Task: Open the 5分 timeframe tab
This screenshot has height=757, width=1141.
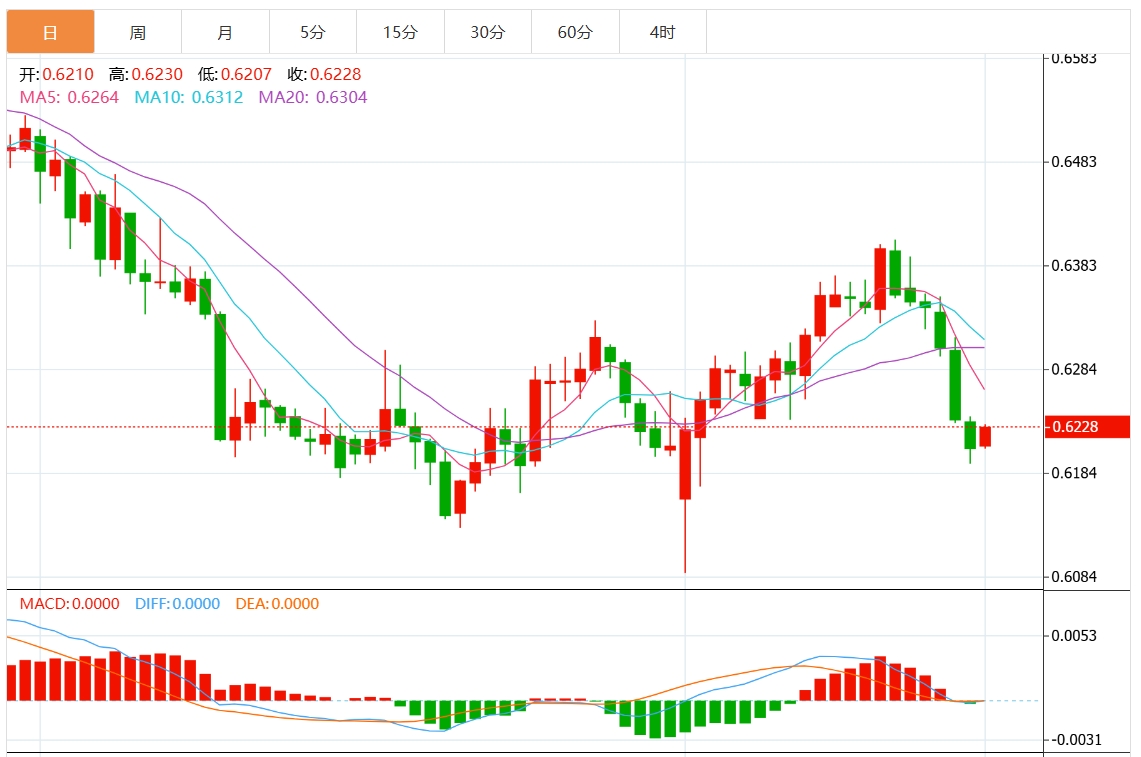Action: [313, 32]
